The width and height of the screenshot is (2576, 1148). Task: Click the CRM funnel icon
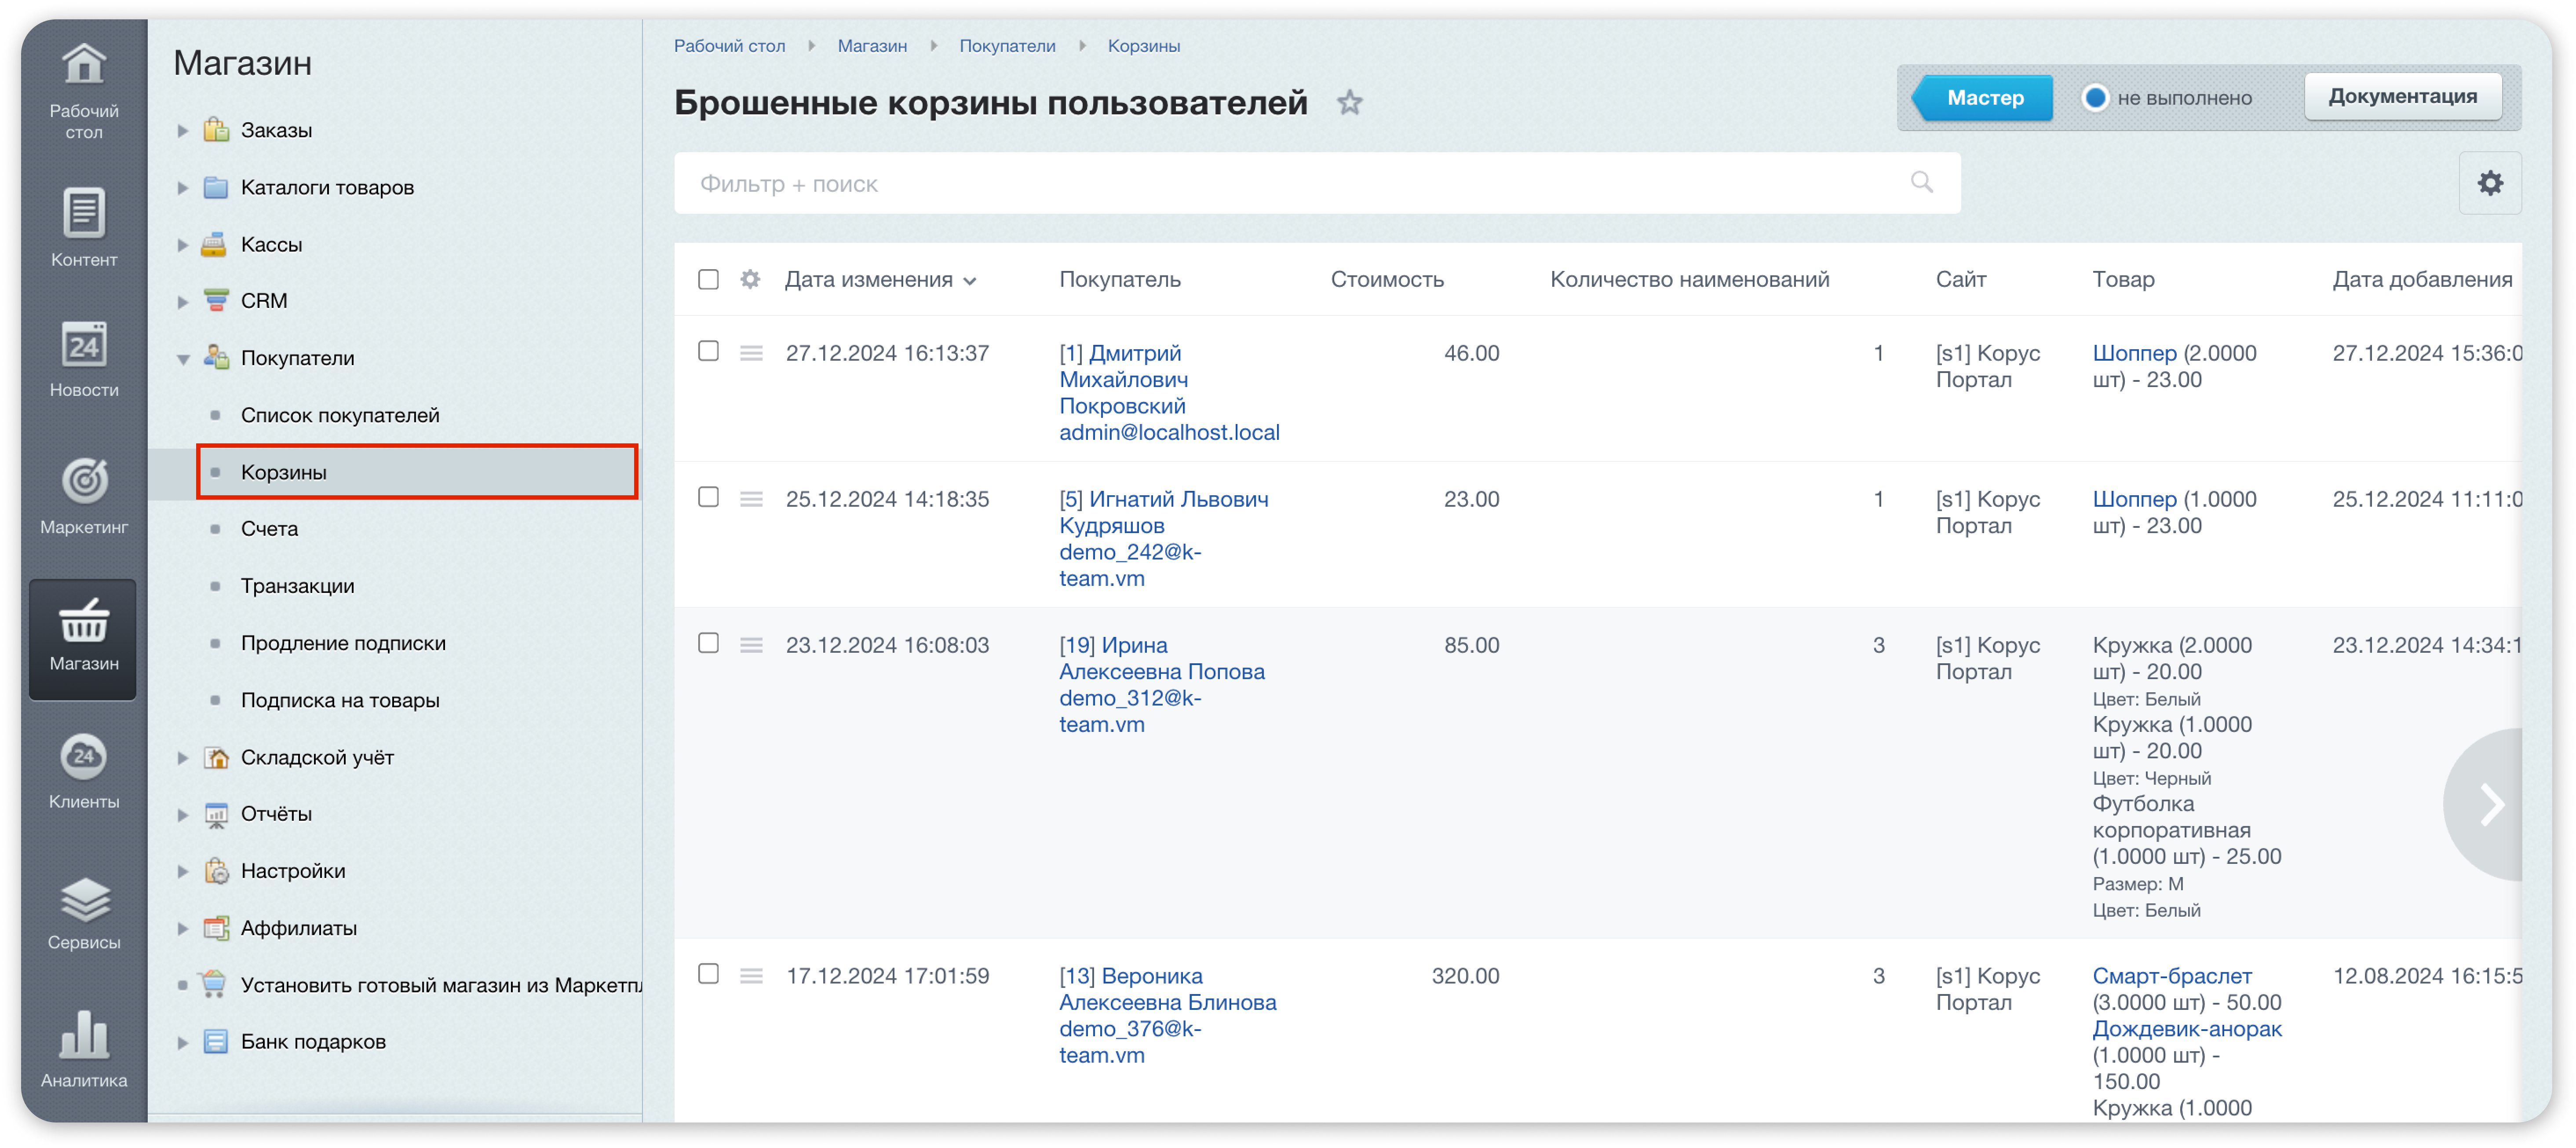click(216, 301)
